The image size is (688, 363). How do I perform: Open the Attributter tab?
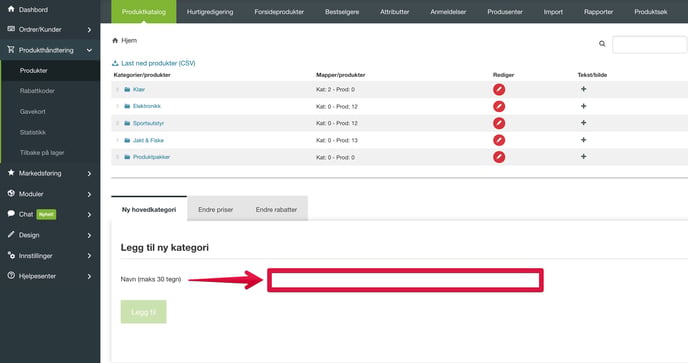(x=394, y=12)
